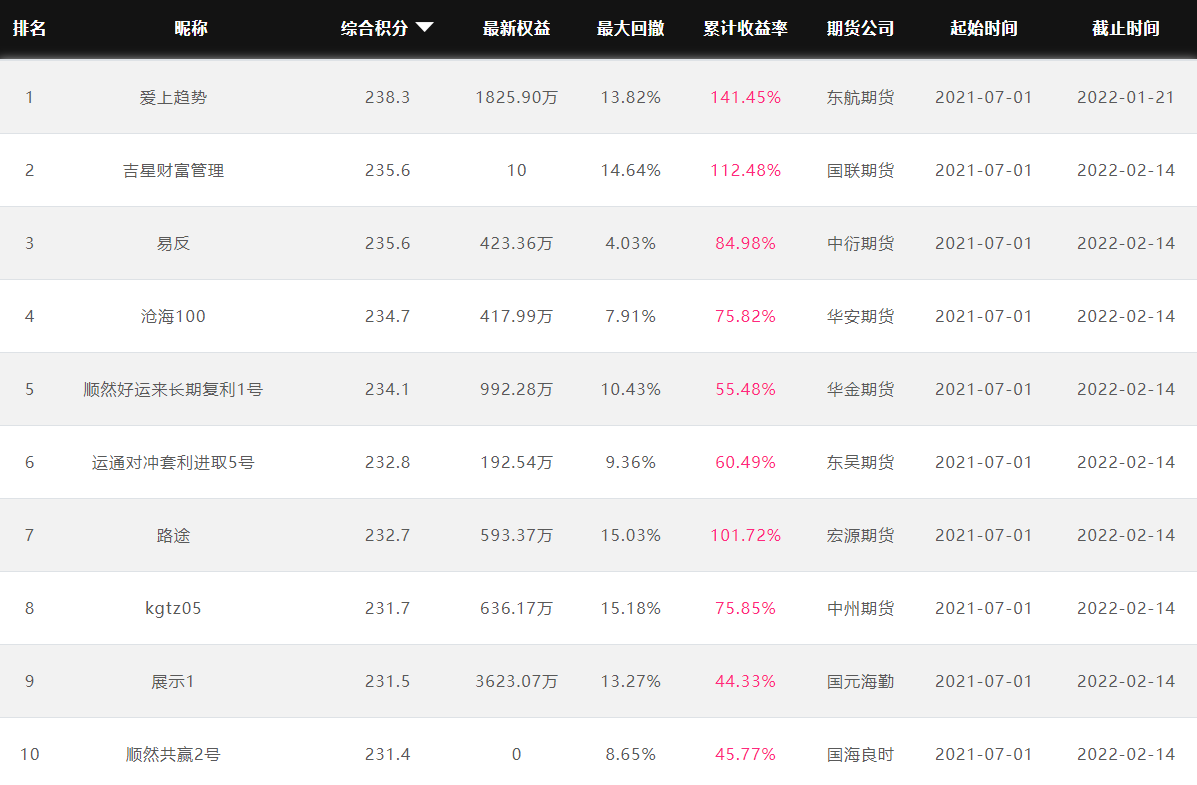Click equity value 593.37万
Screen dimensions: 1197x785
(517, 535)
